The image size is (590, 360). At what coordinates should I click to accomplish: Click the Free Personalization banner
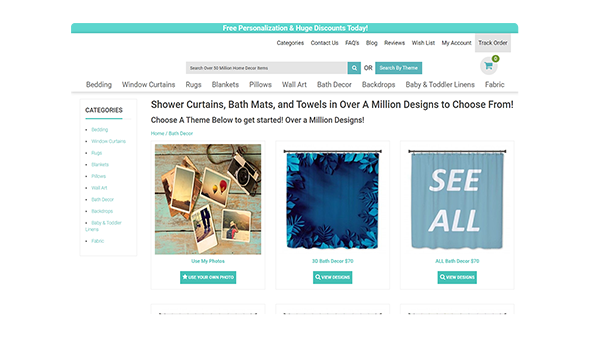[x=295, y=28]
